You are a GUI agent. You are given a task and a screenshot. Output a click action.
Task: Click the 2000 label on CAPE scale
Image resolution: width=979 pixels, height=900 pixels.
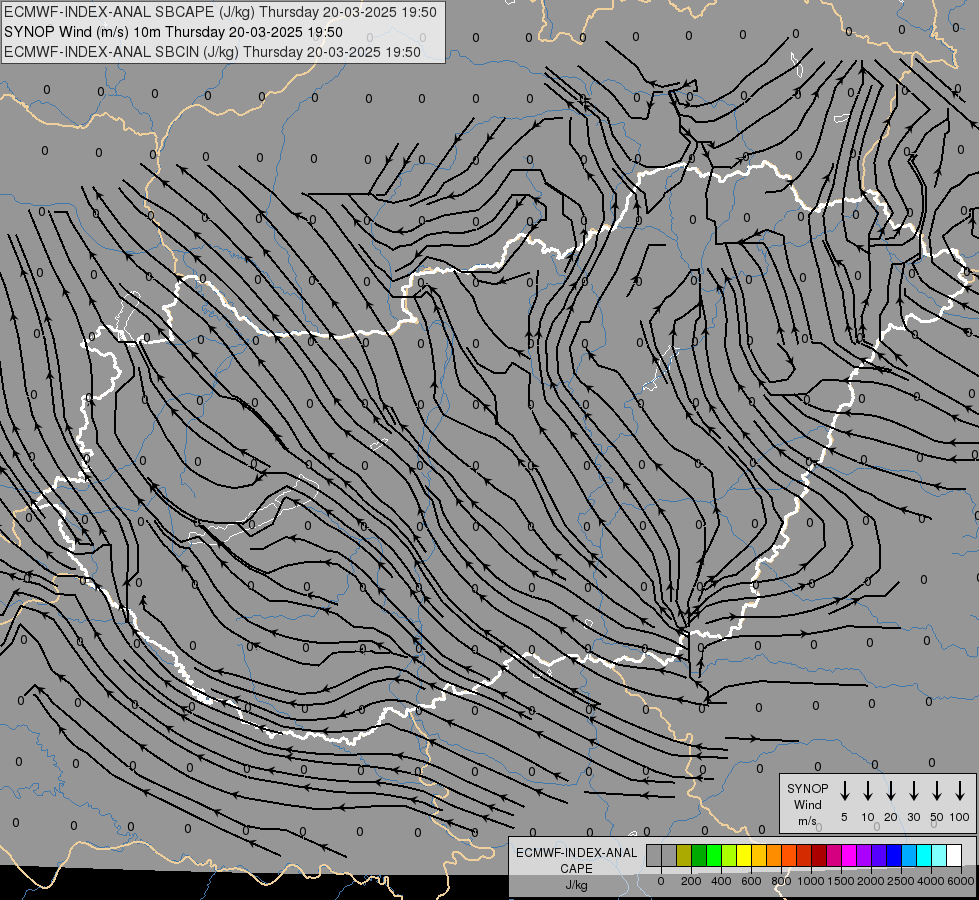click(871, 881)
